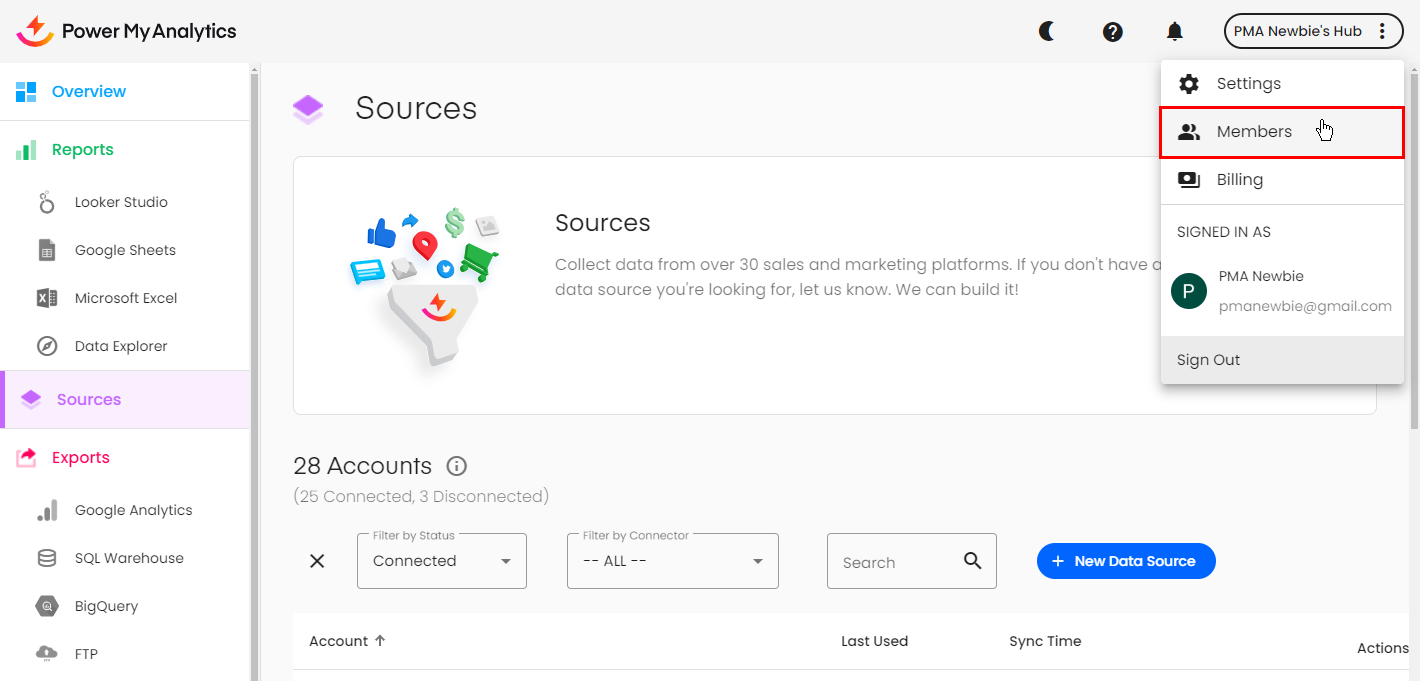
Task: Select Settings from the account menu
Action: (1248, 84)
